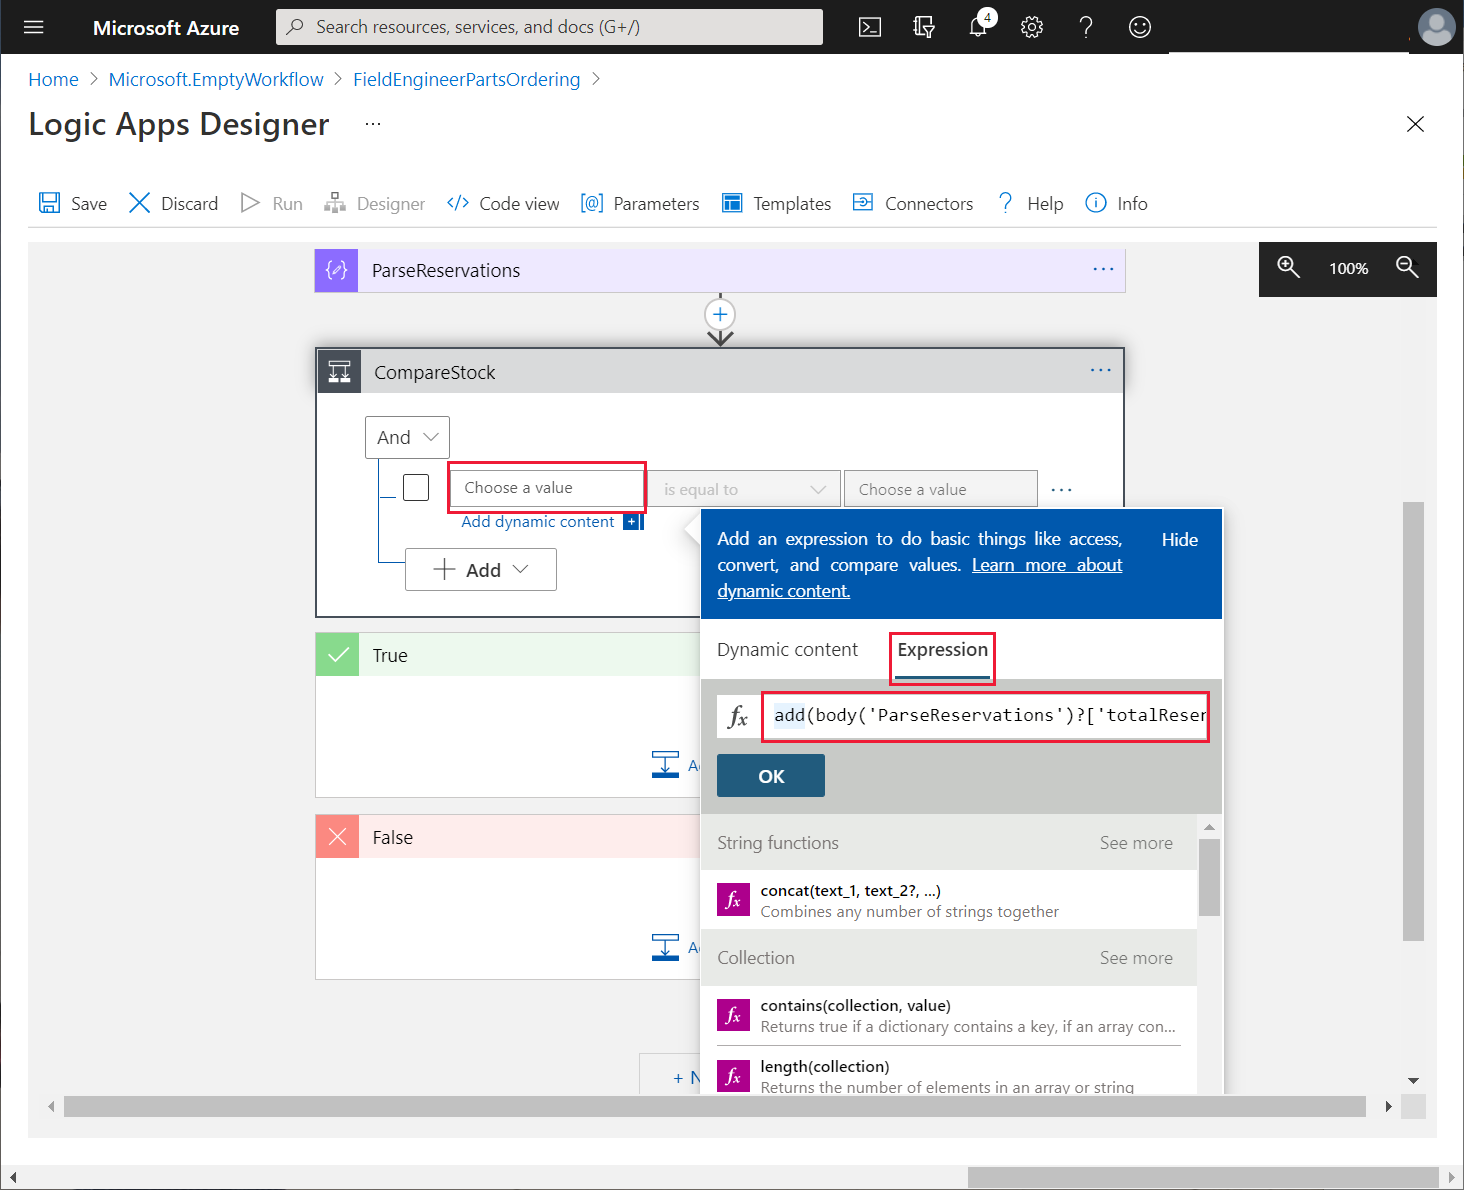Viewport: 1464px width, 1190px height.
Task: Click the contains function fx icon
Action: [x=733, y=1015]
